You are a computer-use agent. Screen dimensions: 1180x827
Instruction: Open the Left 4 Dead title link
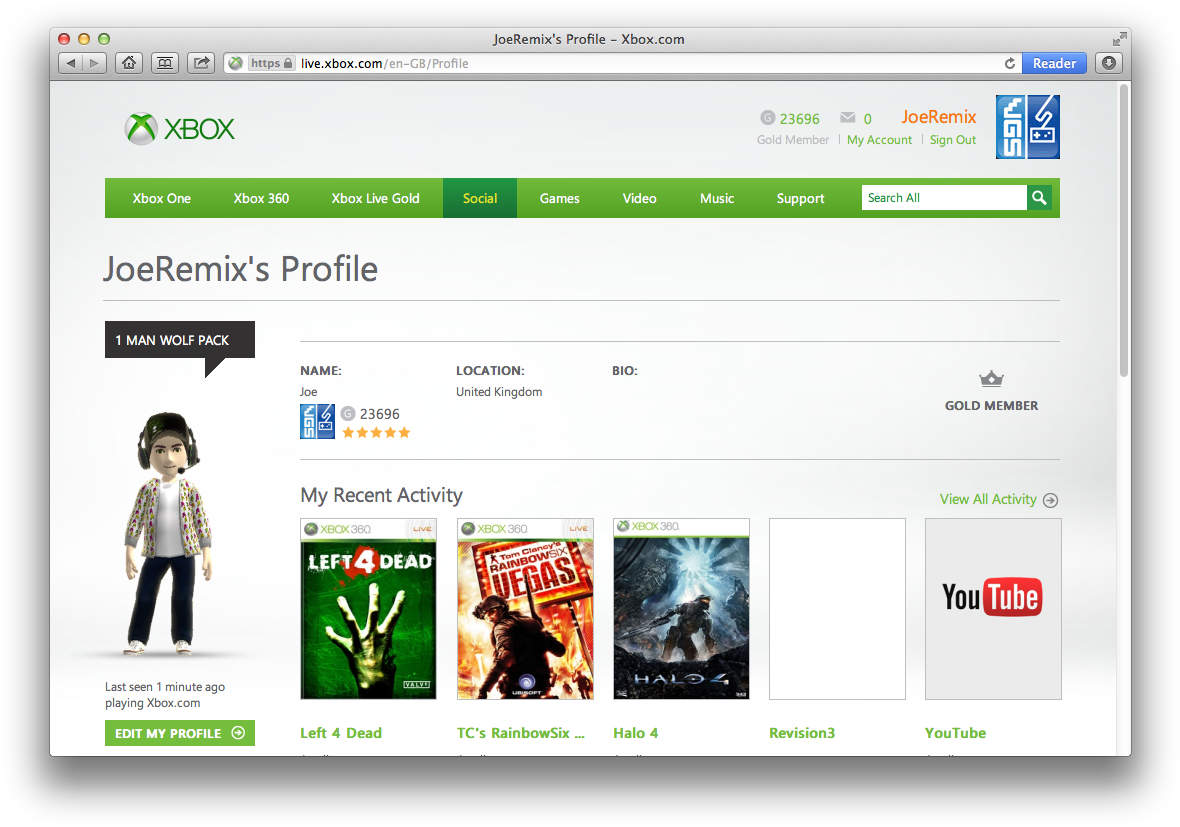pyautogui.click(x=341, y=733)
